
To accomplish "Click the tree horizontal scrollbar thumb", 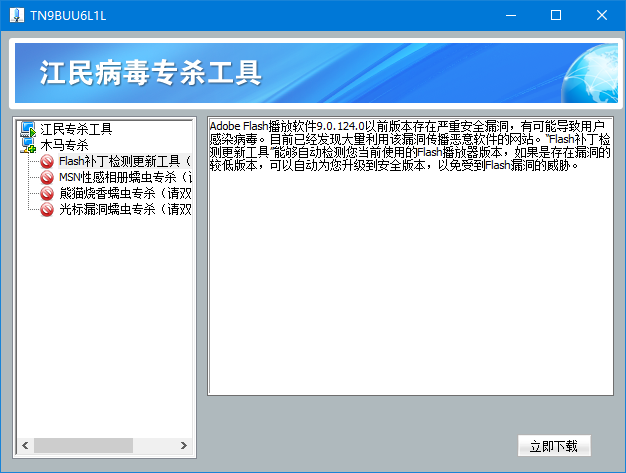I will click(83, 445).
